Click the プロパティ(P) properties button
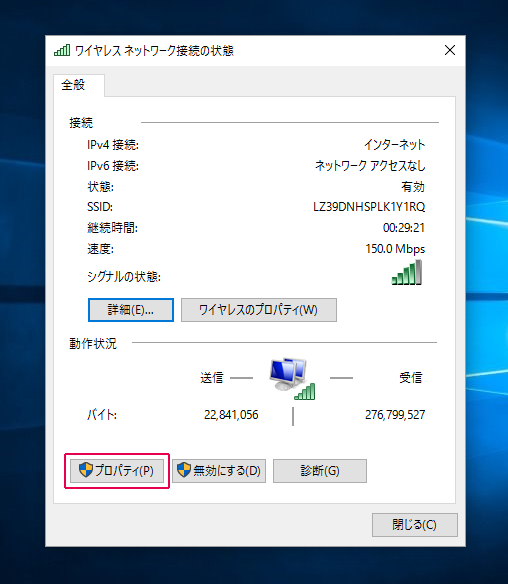Image resolution: width=508 pixels, height=584 pixels. (117, 471)
